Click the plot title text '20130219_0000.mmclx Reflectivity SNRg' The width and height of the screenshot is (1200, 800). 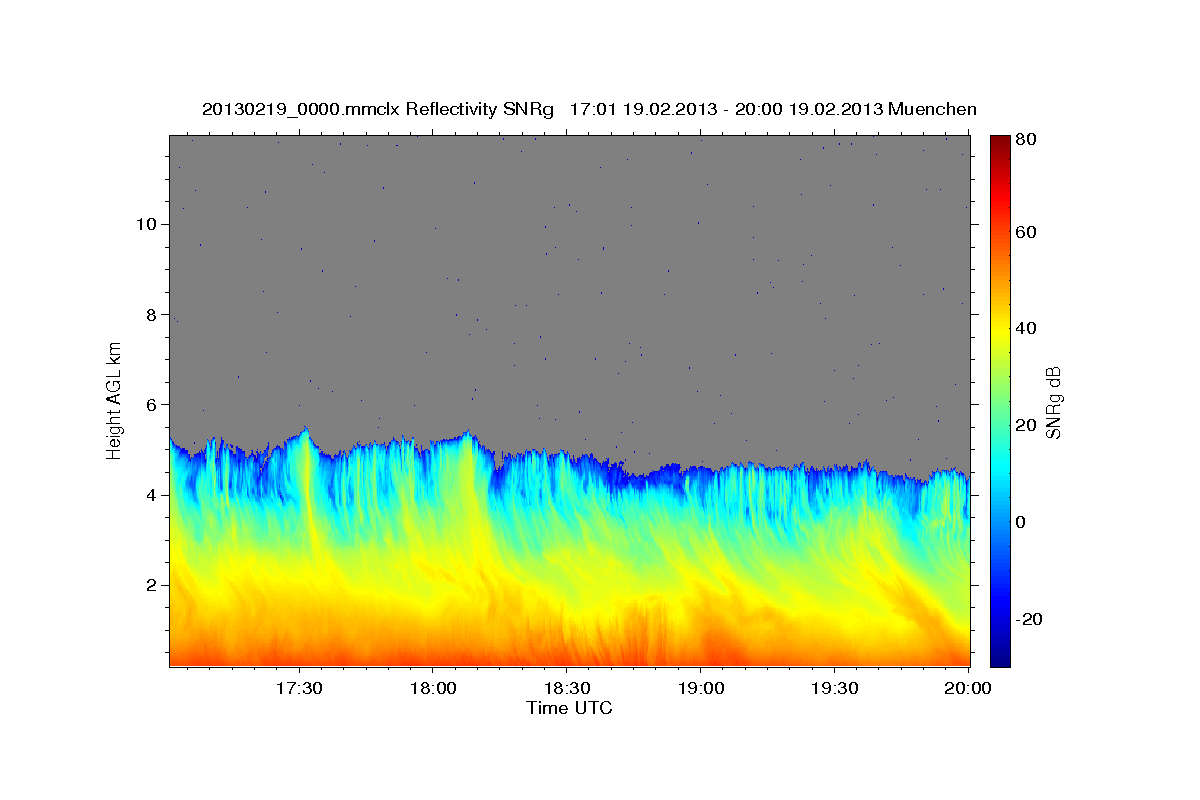[378, 109]
